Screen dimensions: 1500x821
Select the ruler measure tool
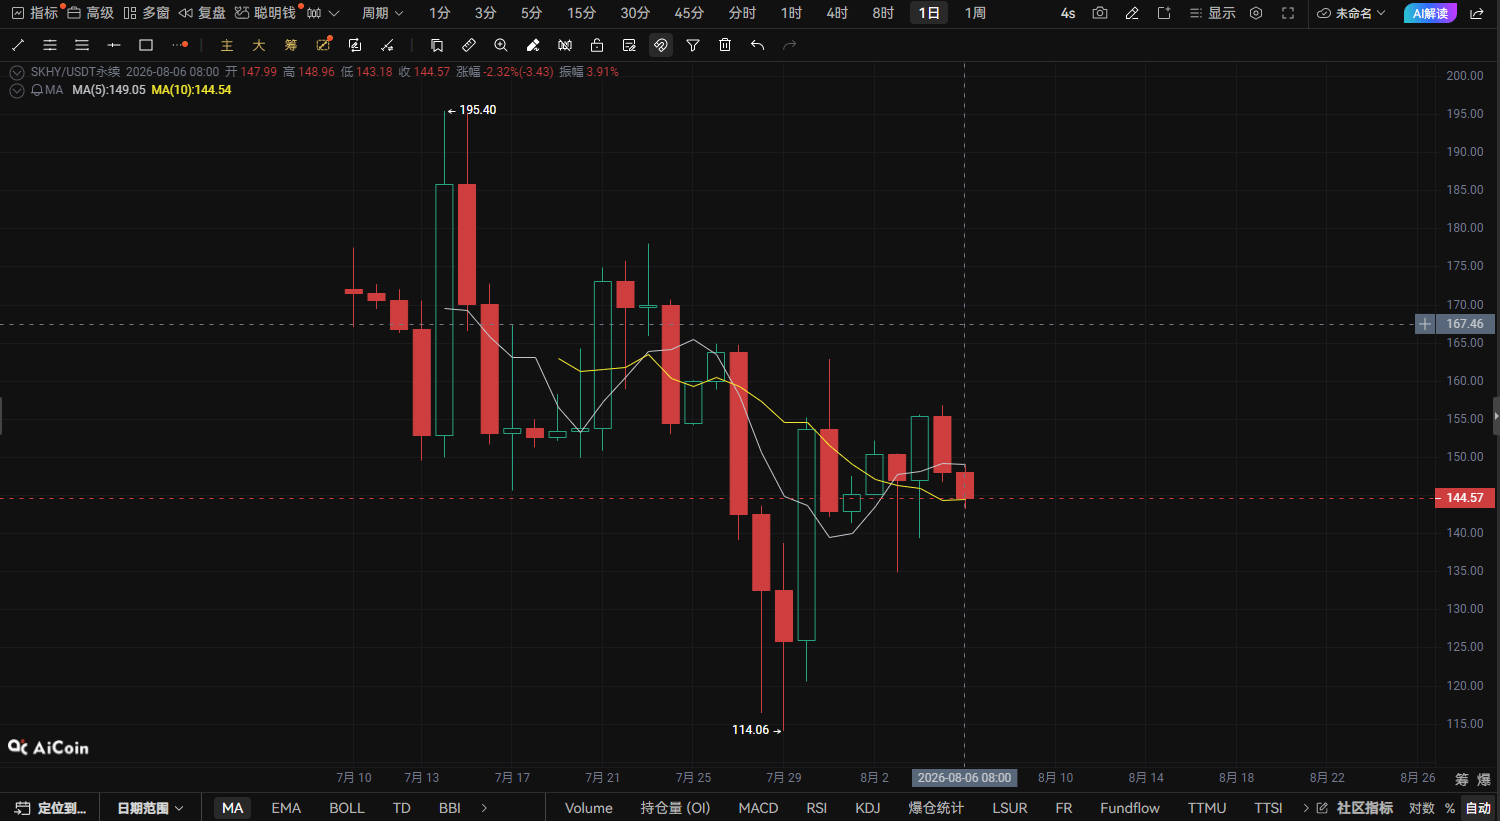tap(469, 45)
